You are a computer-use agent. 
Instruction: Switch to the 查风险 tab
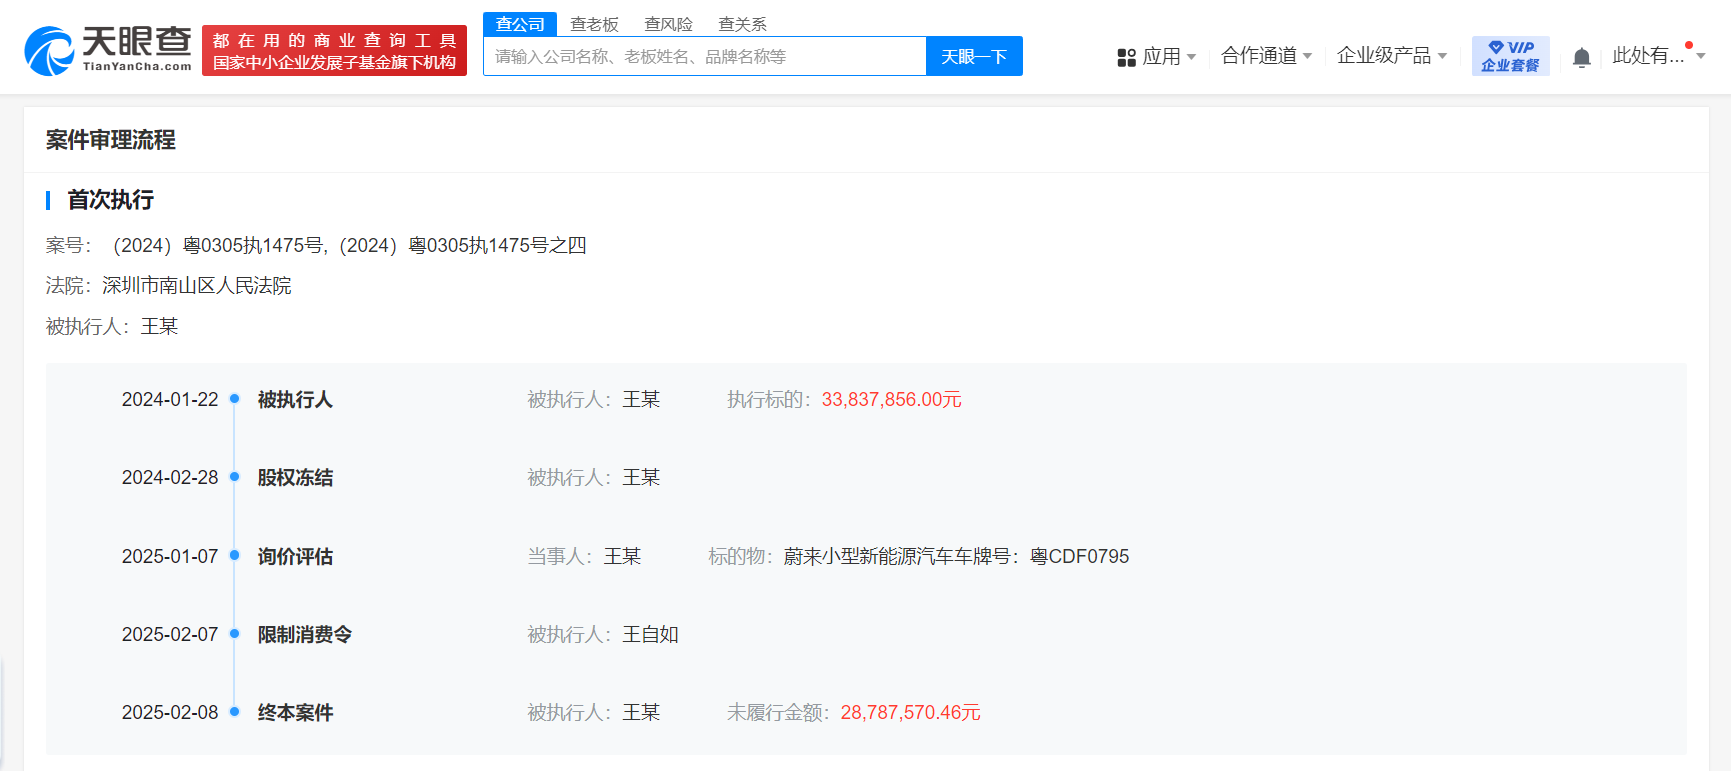click(x=668, y=24)
